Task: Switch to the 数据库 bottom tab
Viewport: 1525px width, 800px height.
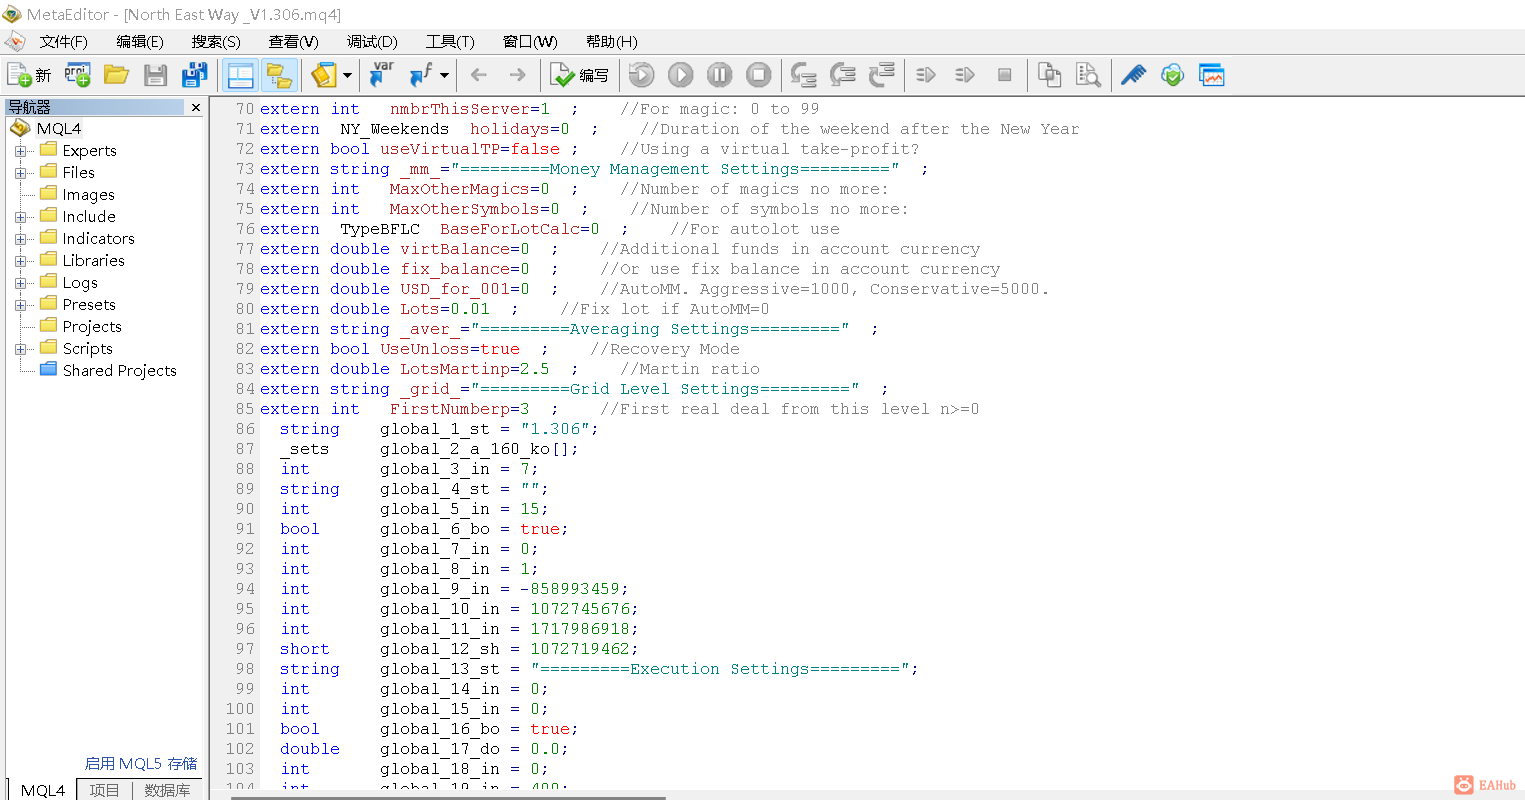Action: (x=167, y=790)
